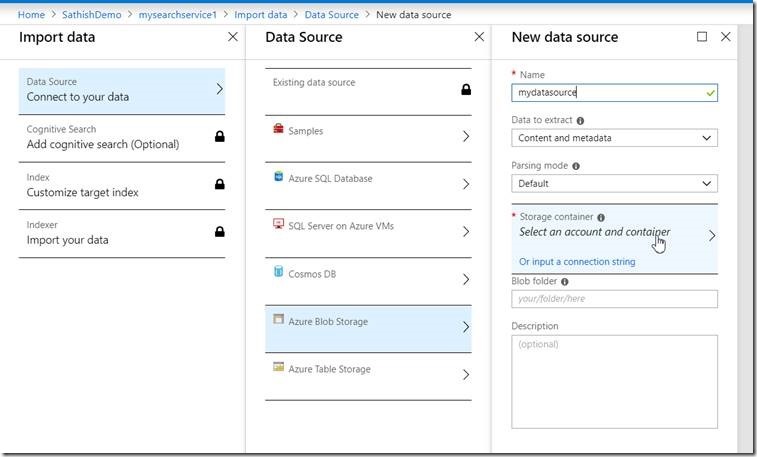Screen dimensions: 757x457
Task: Click the Azure Table Storage icon
Action: coord(278,366)
